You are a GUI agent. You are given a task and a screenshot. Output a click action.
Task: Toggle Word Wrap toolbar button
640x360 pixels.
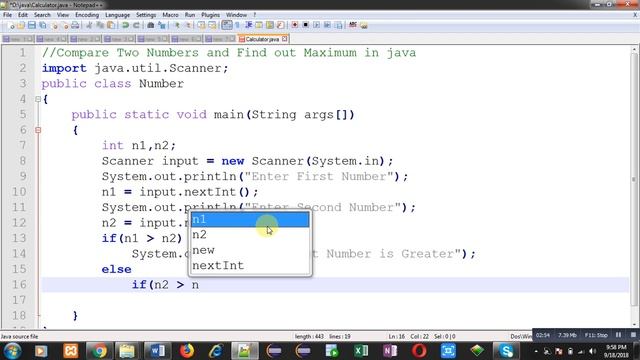click(227, 25)
